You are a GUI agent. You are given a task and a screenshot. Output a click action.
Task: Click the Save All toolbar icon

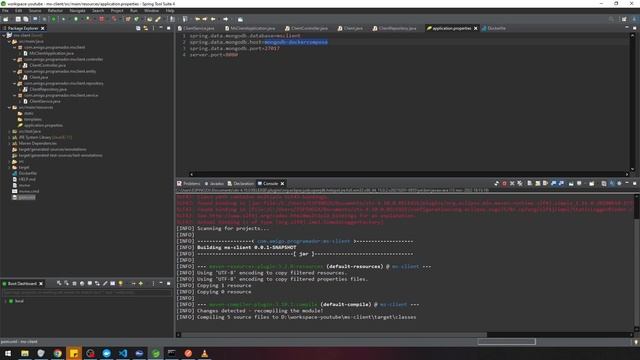coord(26,19)
